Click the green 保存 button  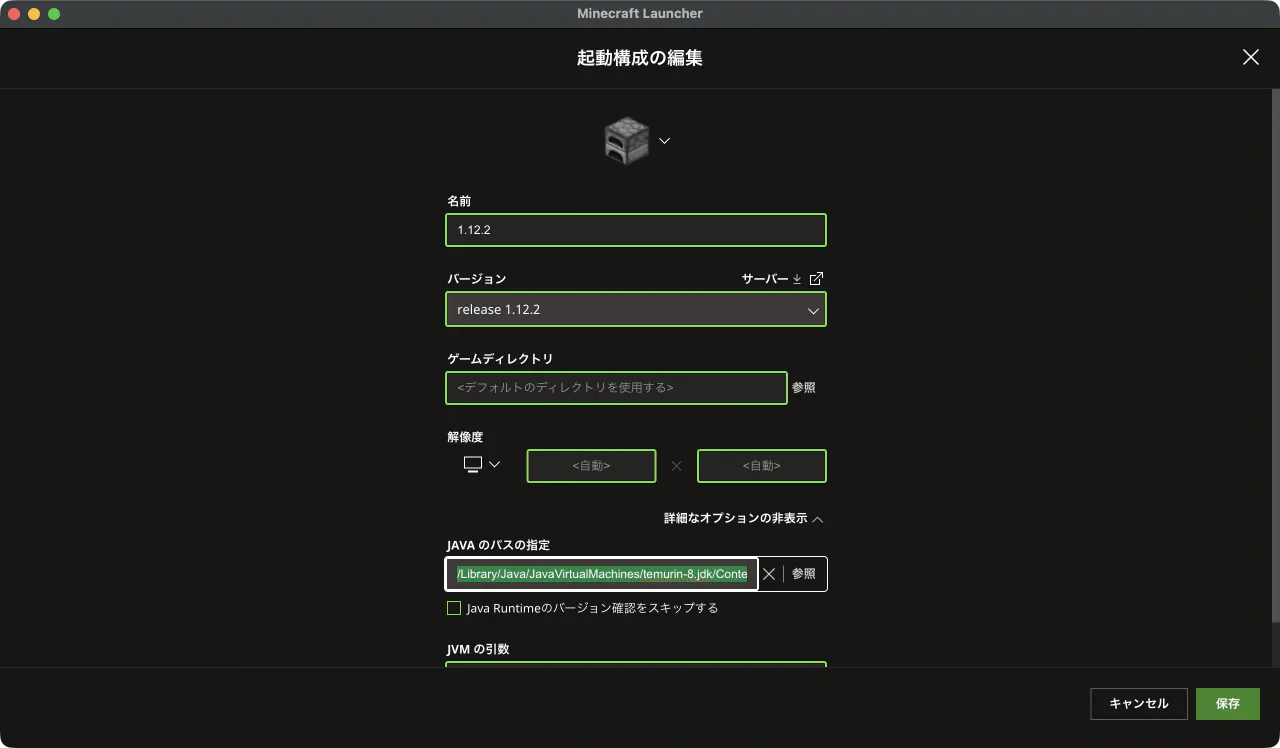pyautogui.click(x=1227, y=704)
